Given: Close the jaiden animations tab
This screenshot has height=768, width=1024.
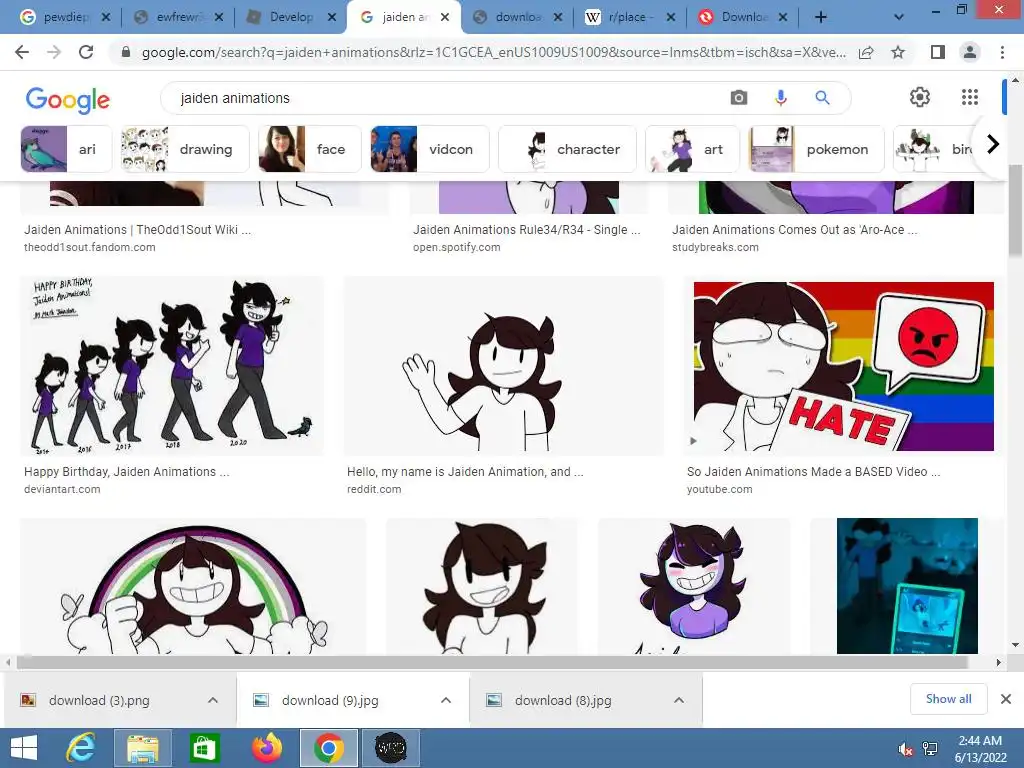Looking at the screenshot, I should [445, 17].
